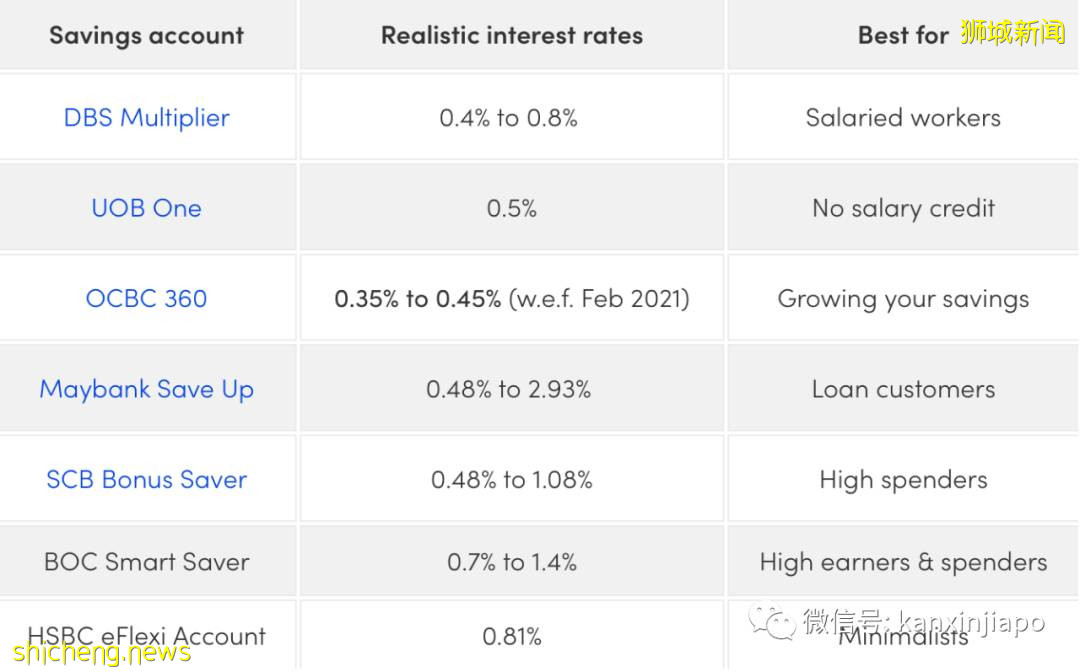This screenshot has width=1080, height=672.
Task: Click the No salary credit cell
Action: 903,208
